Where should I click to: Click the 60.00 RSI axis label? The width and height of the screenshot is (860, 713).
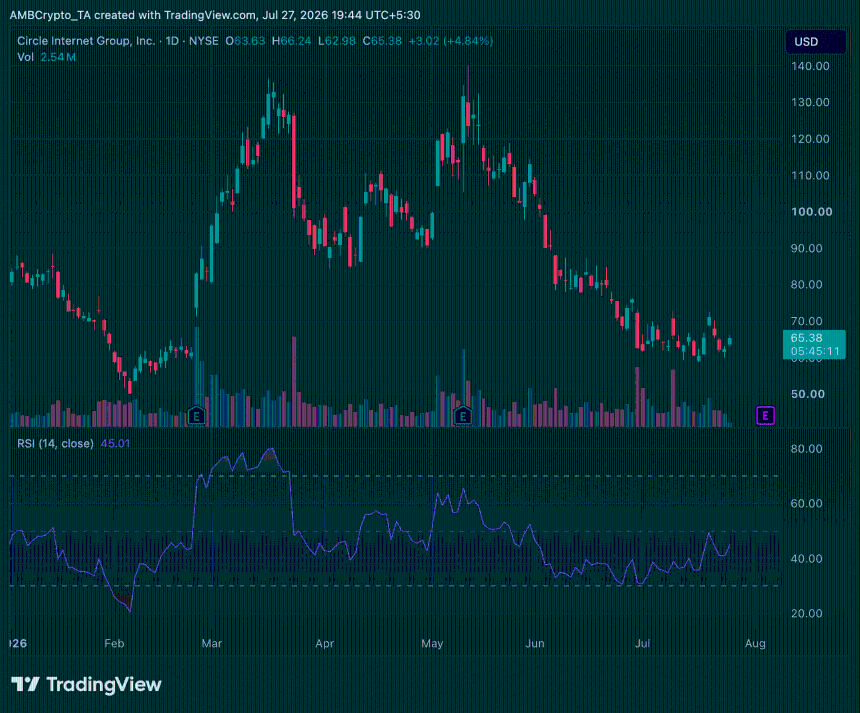(x=806, y=503)
